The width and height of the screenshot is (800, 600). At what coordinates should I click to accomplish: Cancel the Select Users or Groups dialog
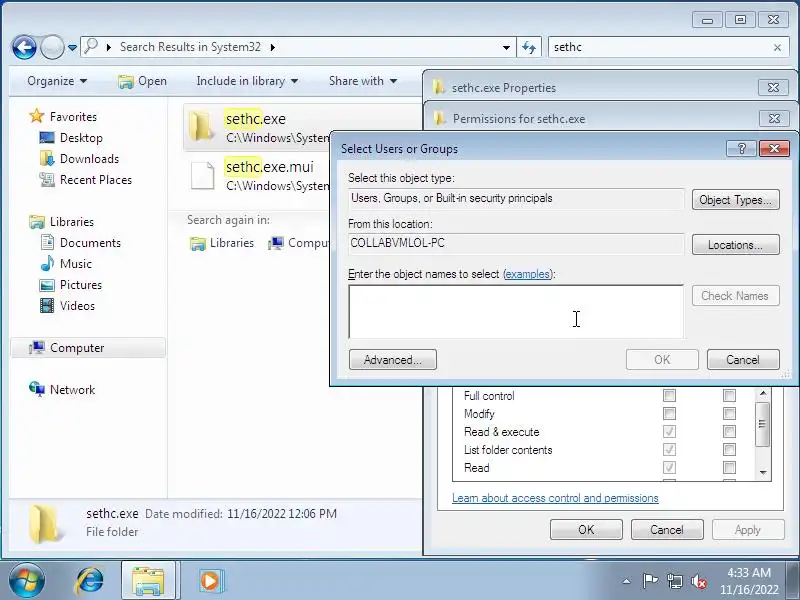tap(743, 360)
